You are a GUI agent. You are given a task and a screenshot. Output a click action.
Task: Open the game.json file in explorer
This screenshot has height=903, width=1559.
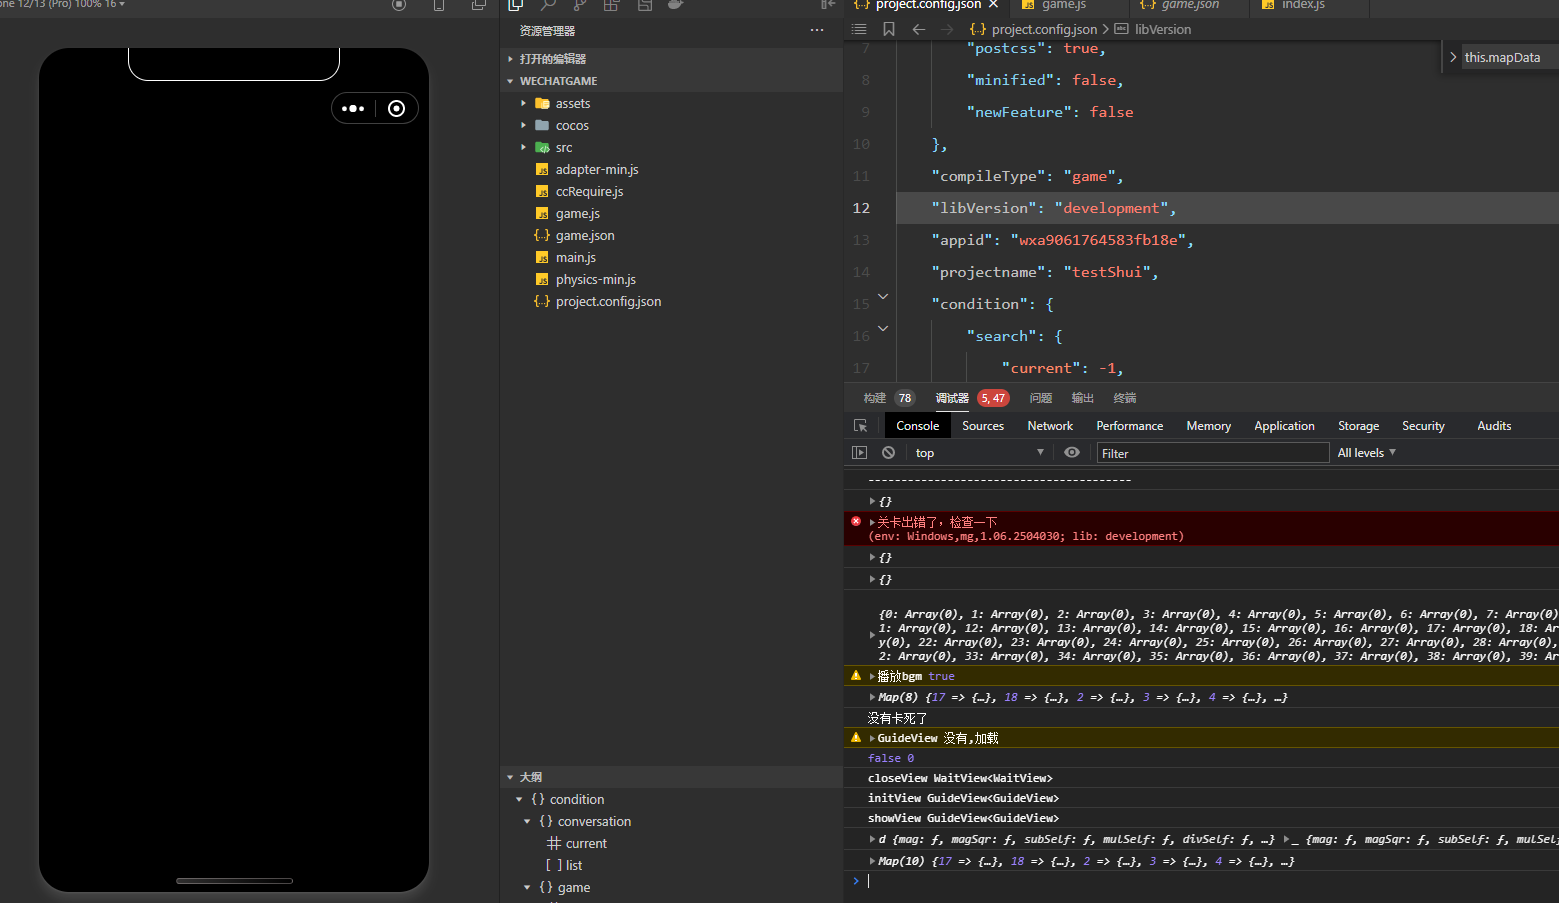[x=584, y=235]
